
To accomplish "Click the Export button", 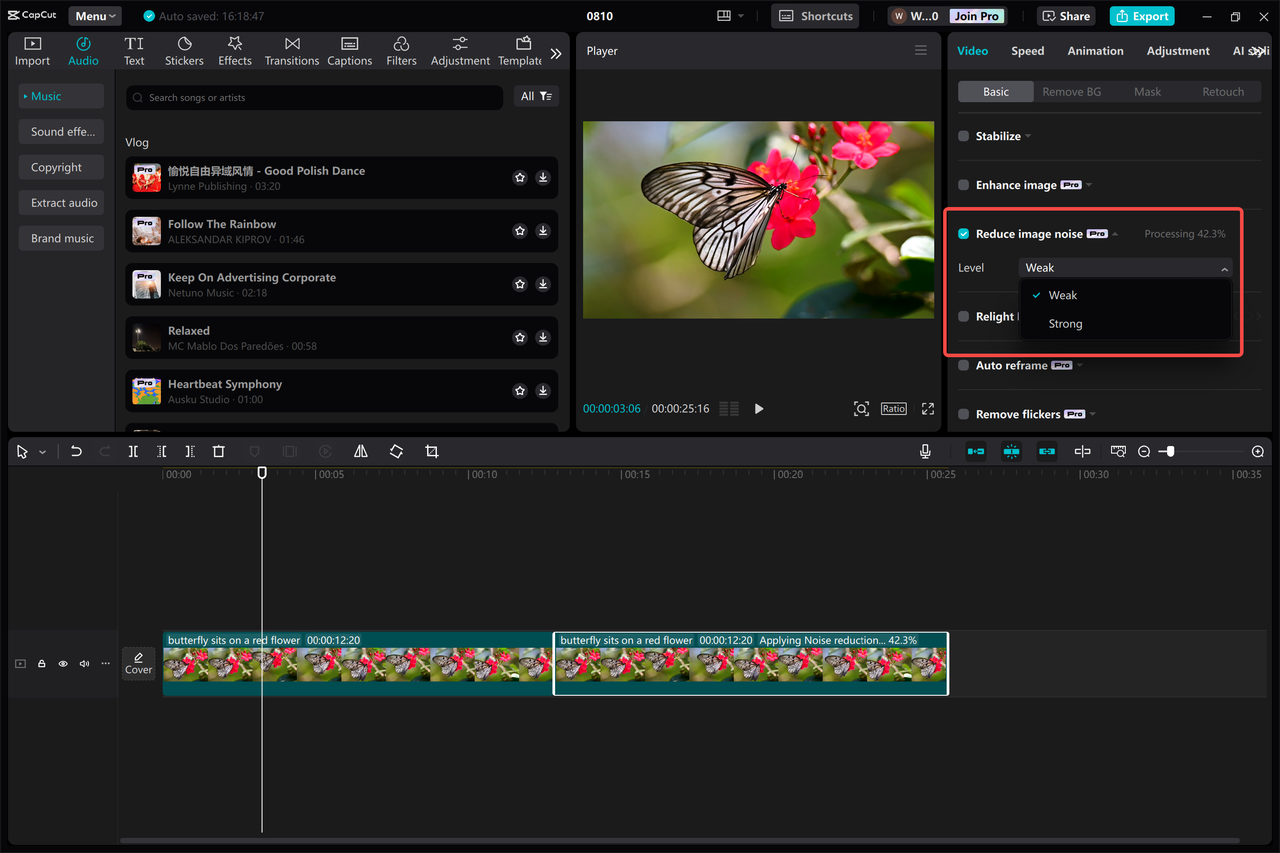I will pos(1141,16).
